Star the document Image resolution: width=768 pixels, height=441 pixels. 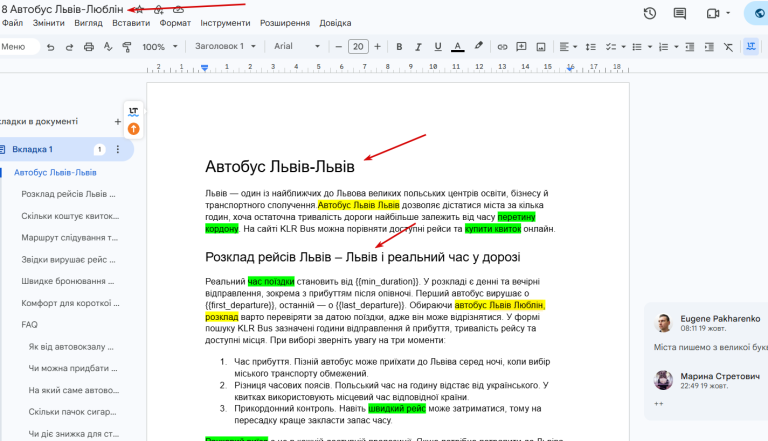pyautogui.click(x=140, y=9)
